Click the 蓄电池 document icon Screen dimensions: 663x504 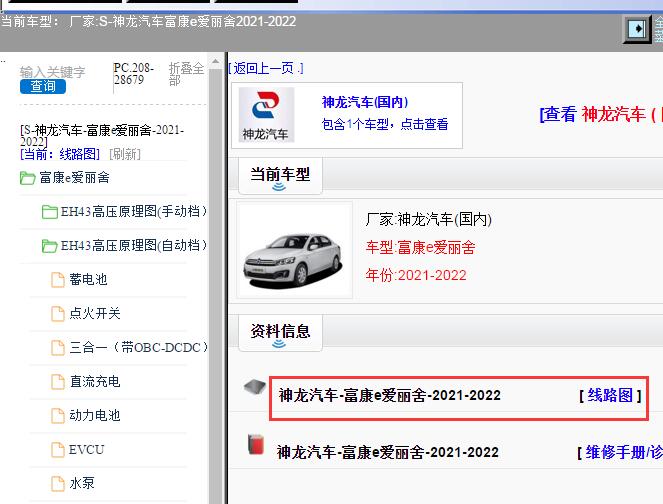click(x=58, y=279)
